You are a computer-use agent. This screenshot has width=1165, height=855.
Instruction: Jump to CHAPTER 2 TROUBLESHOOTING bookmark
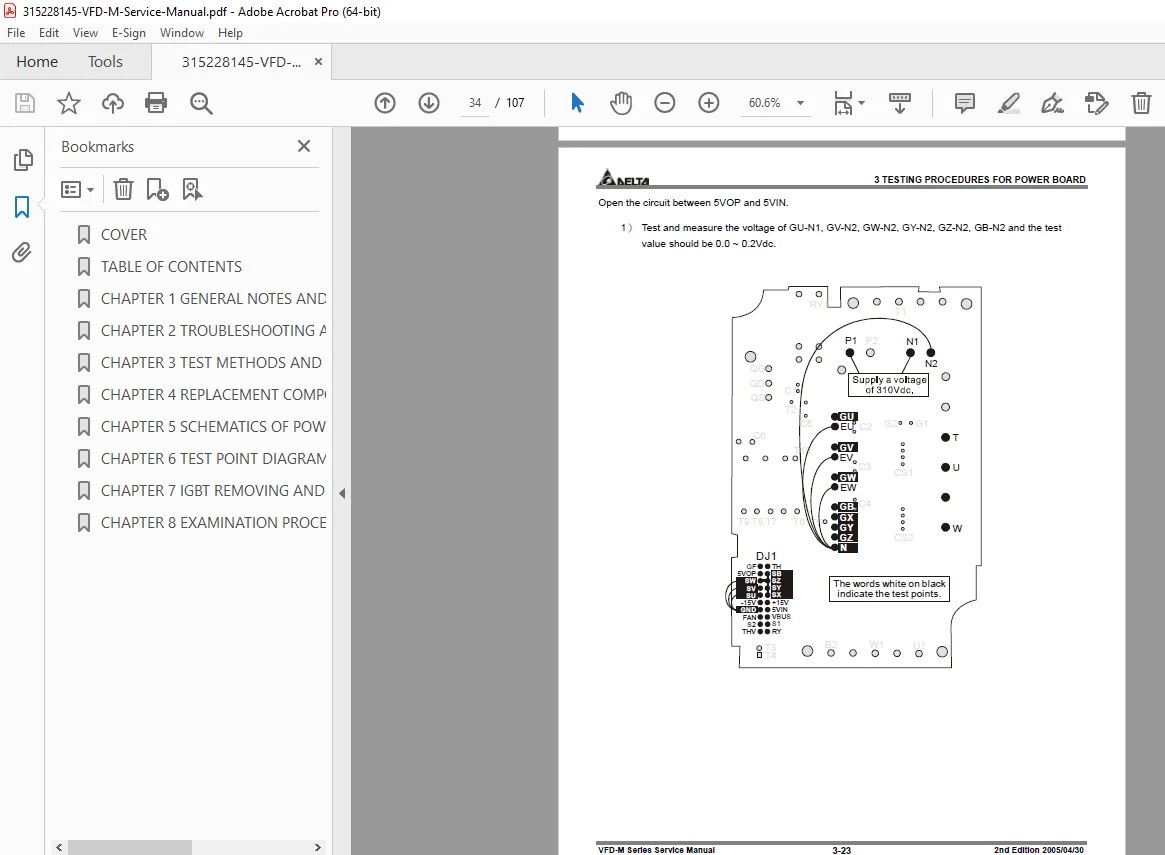(x=213, y=331)
